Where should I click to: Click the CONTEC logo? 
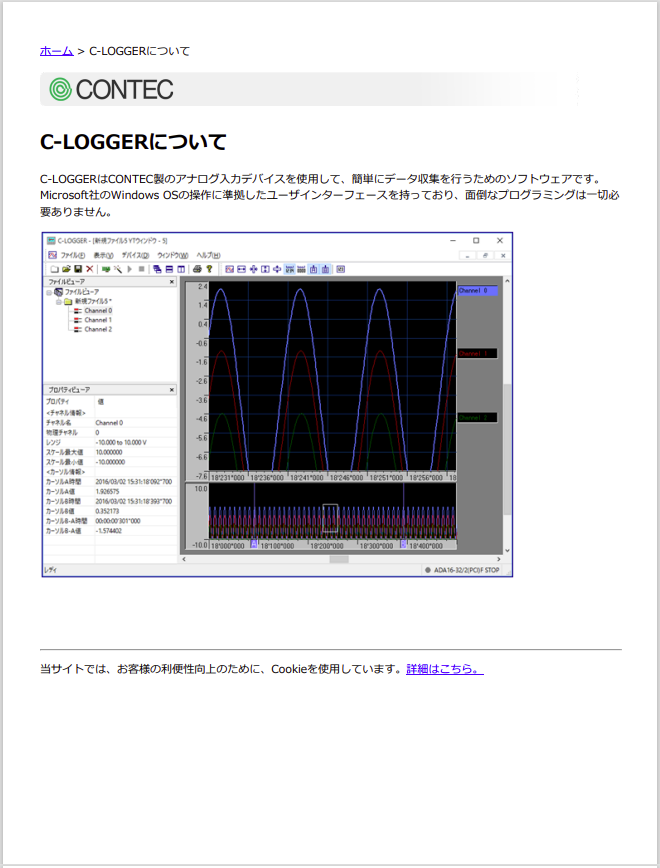112,89
